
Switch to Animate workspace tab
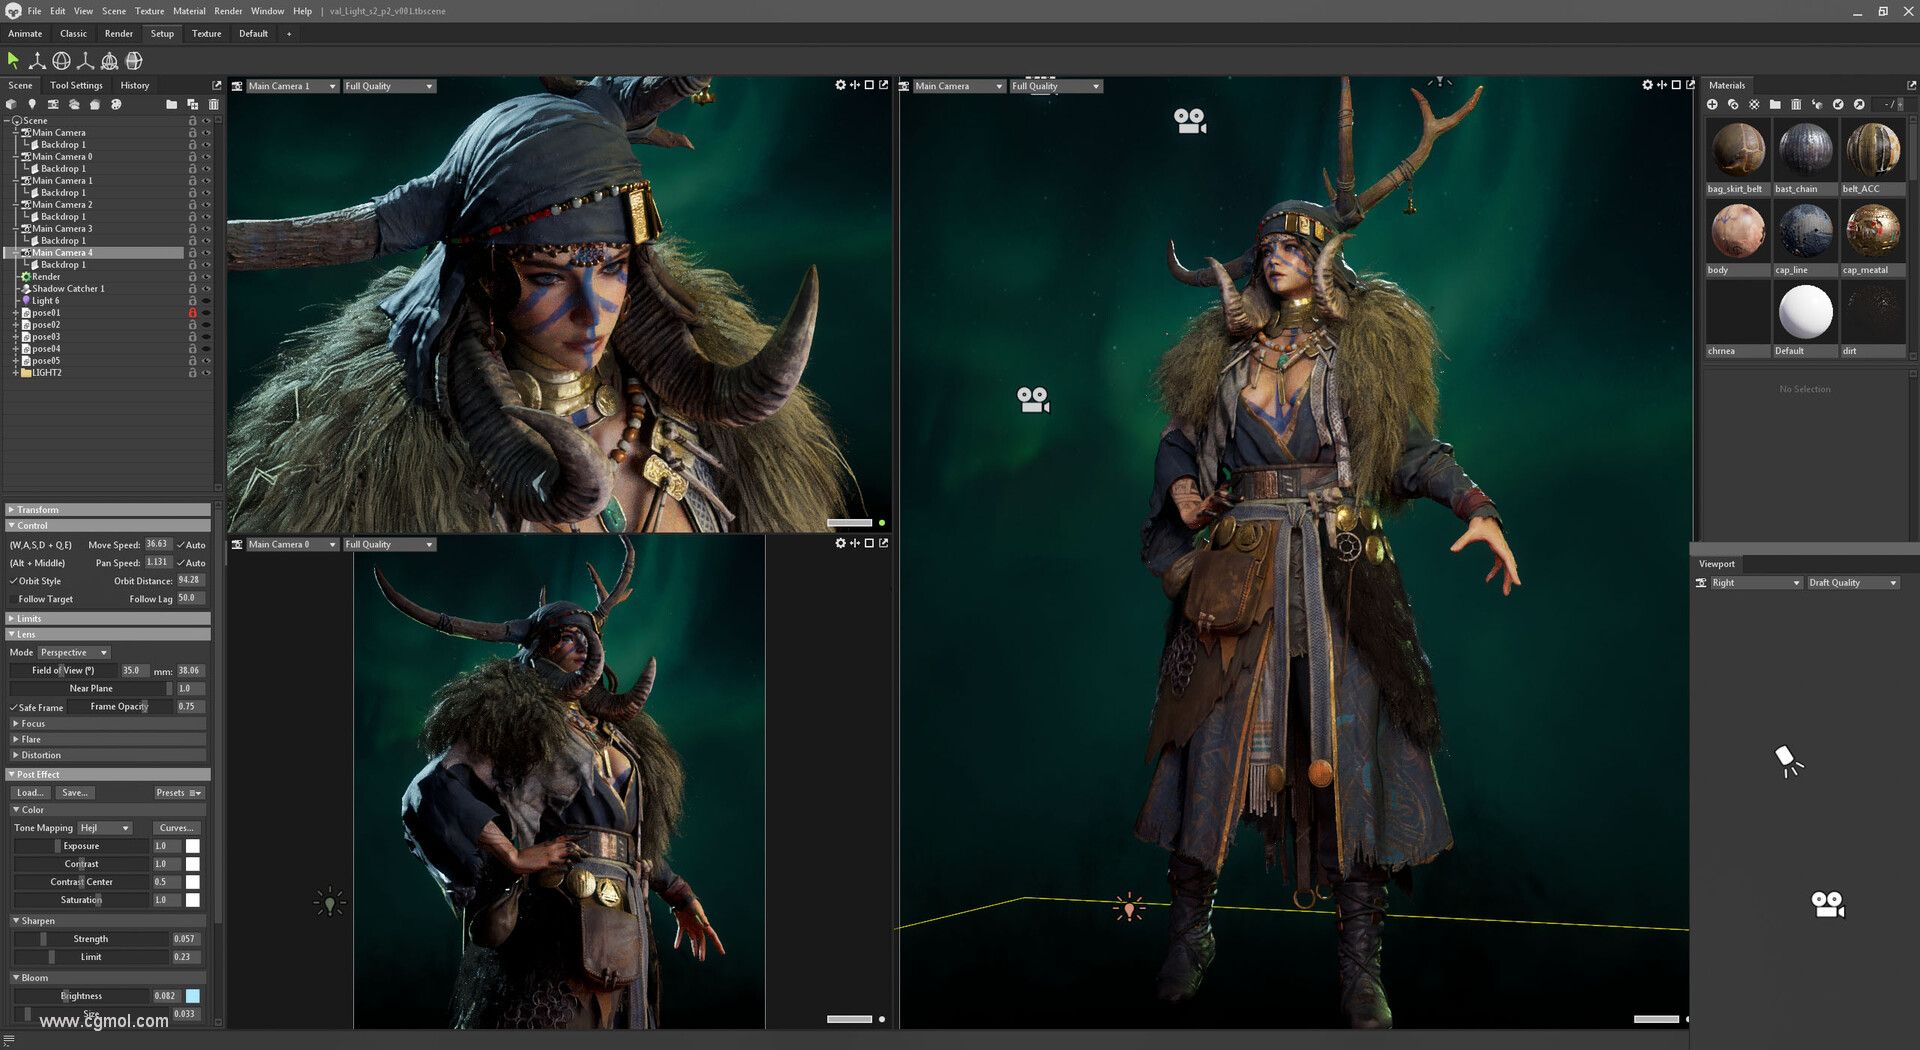click(25, 34)
